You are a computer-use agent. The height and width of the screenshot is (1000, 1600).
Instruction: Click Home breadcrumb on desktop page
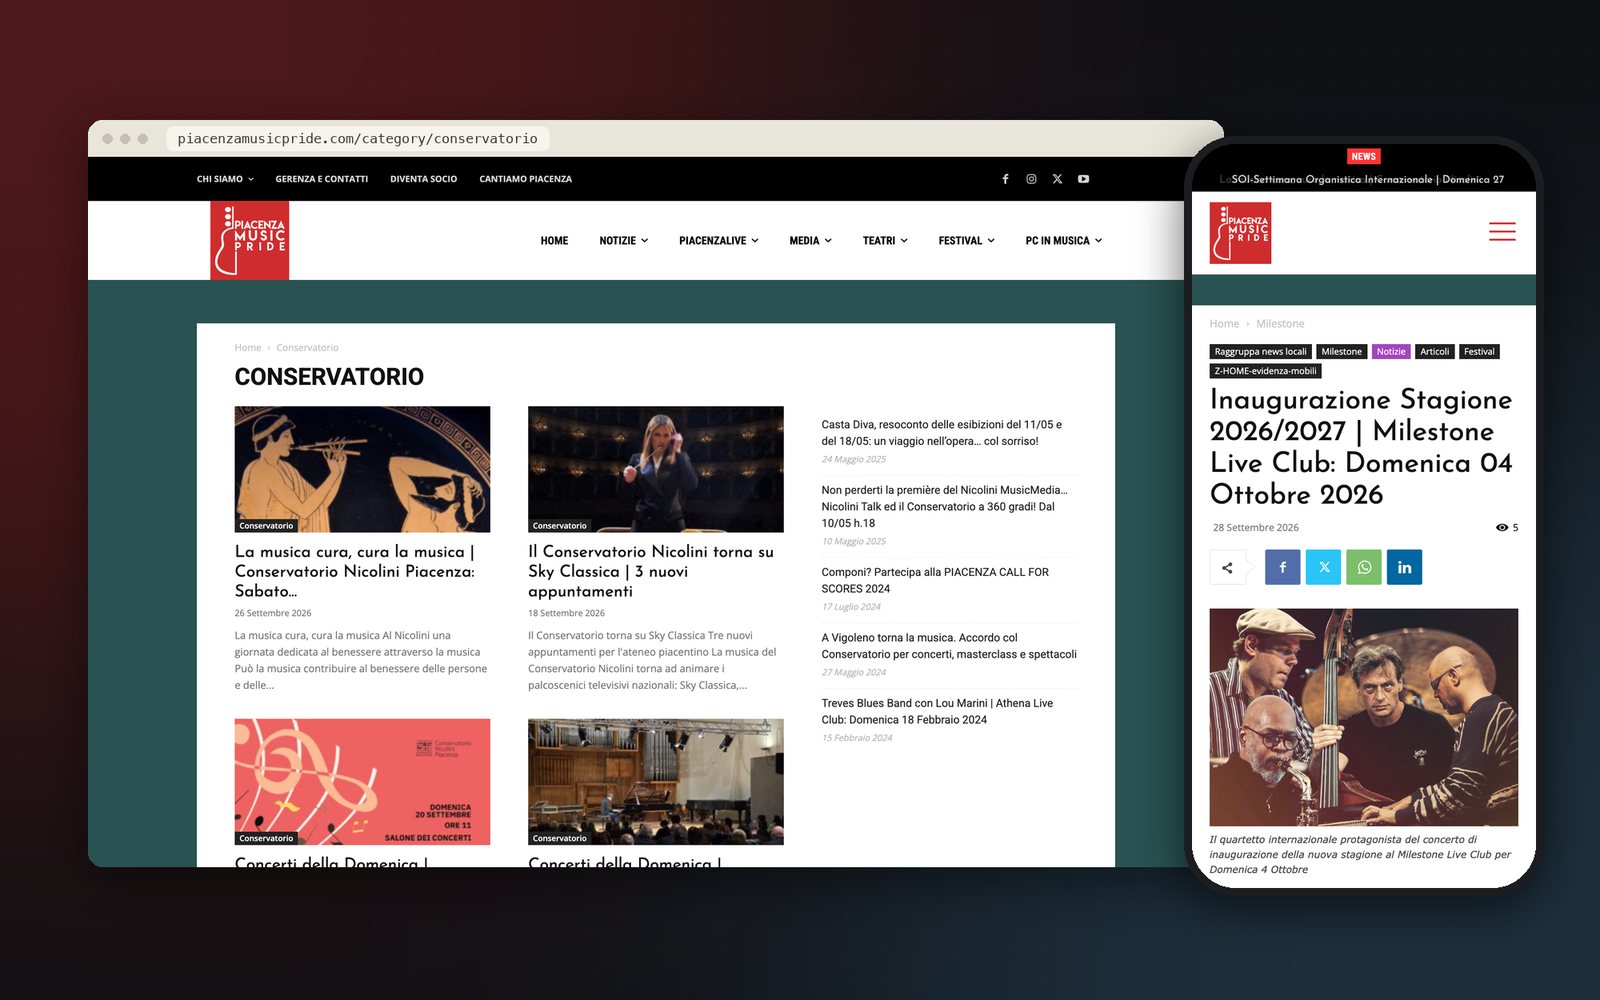[x=248, y=348]
